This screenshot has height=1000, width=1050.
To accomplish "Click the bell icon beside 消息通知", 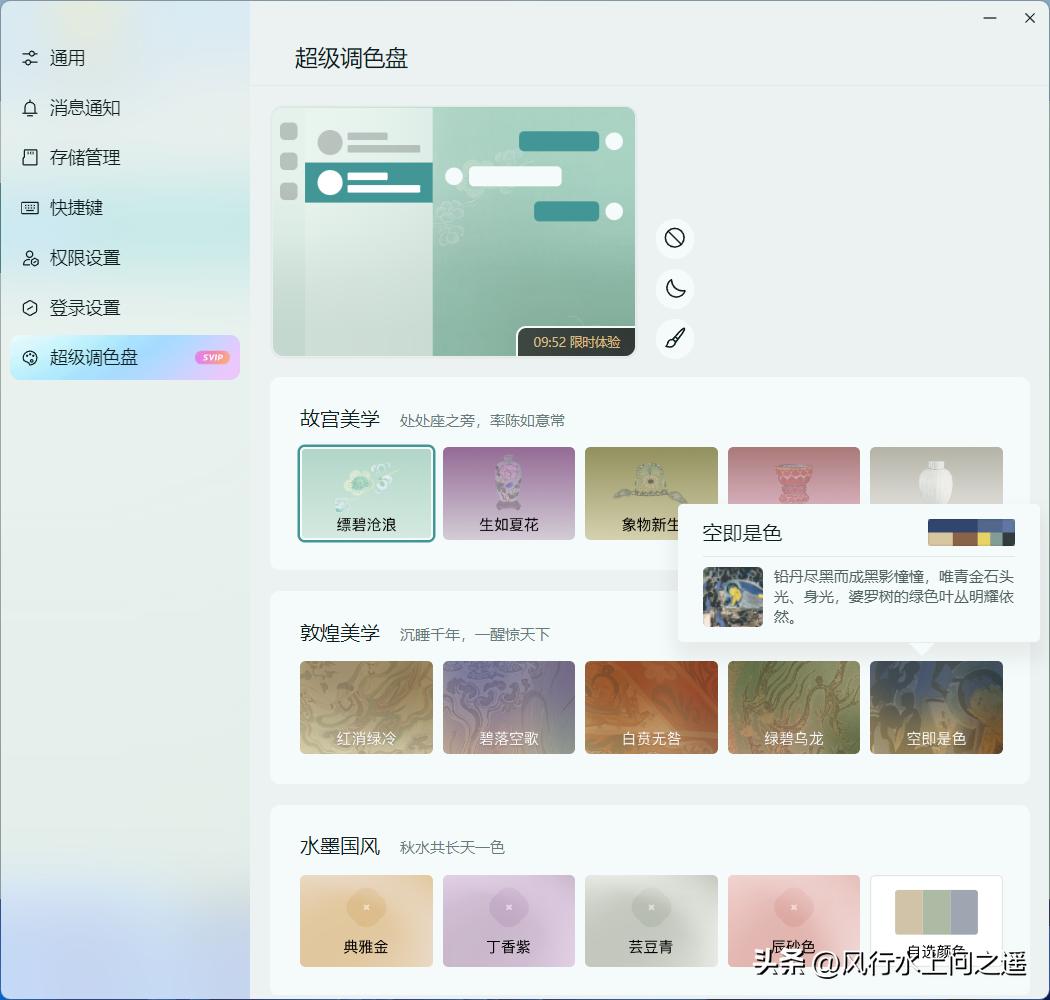I will click(29, 108).
